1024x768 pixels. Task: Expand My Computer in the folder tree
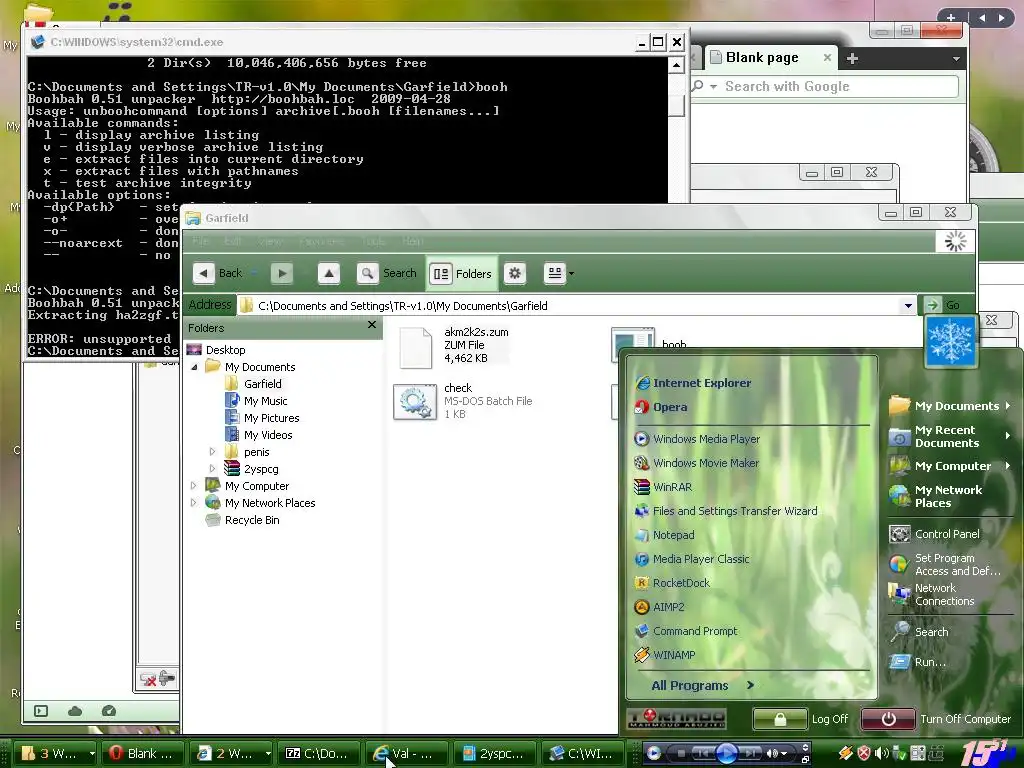click(193, 485)
